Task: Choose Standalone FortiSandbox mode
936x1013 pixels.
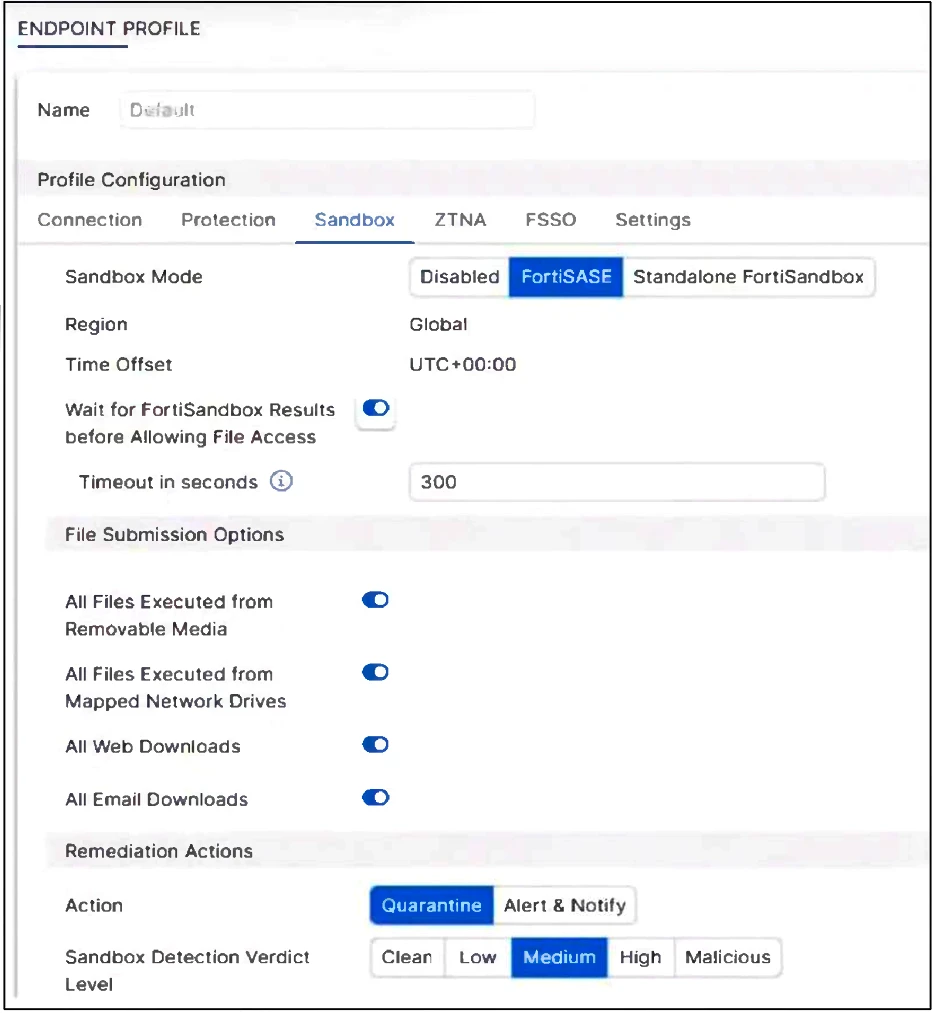Action: (748, 277)
